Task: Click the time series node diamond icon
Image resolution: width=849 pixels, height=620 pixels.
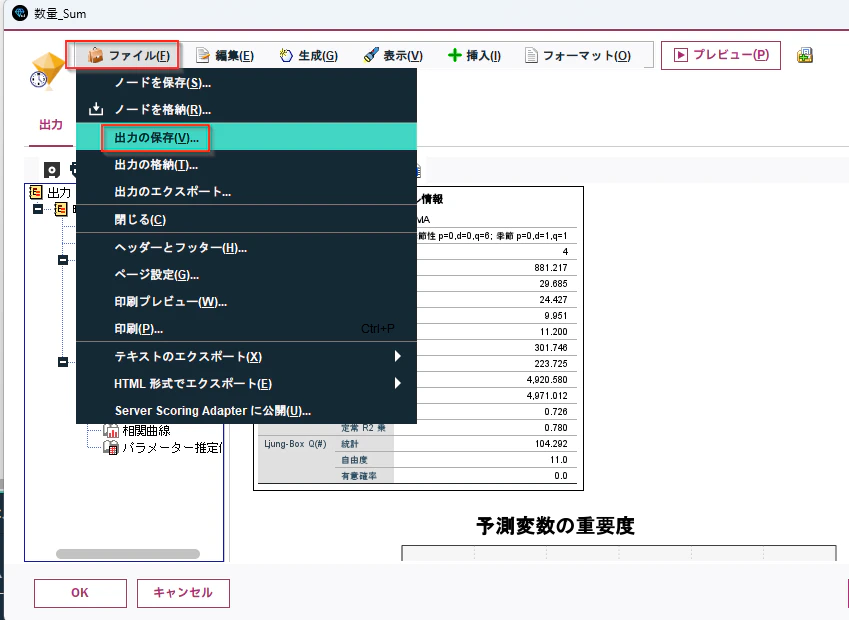Action: click(x=45, y=70)
